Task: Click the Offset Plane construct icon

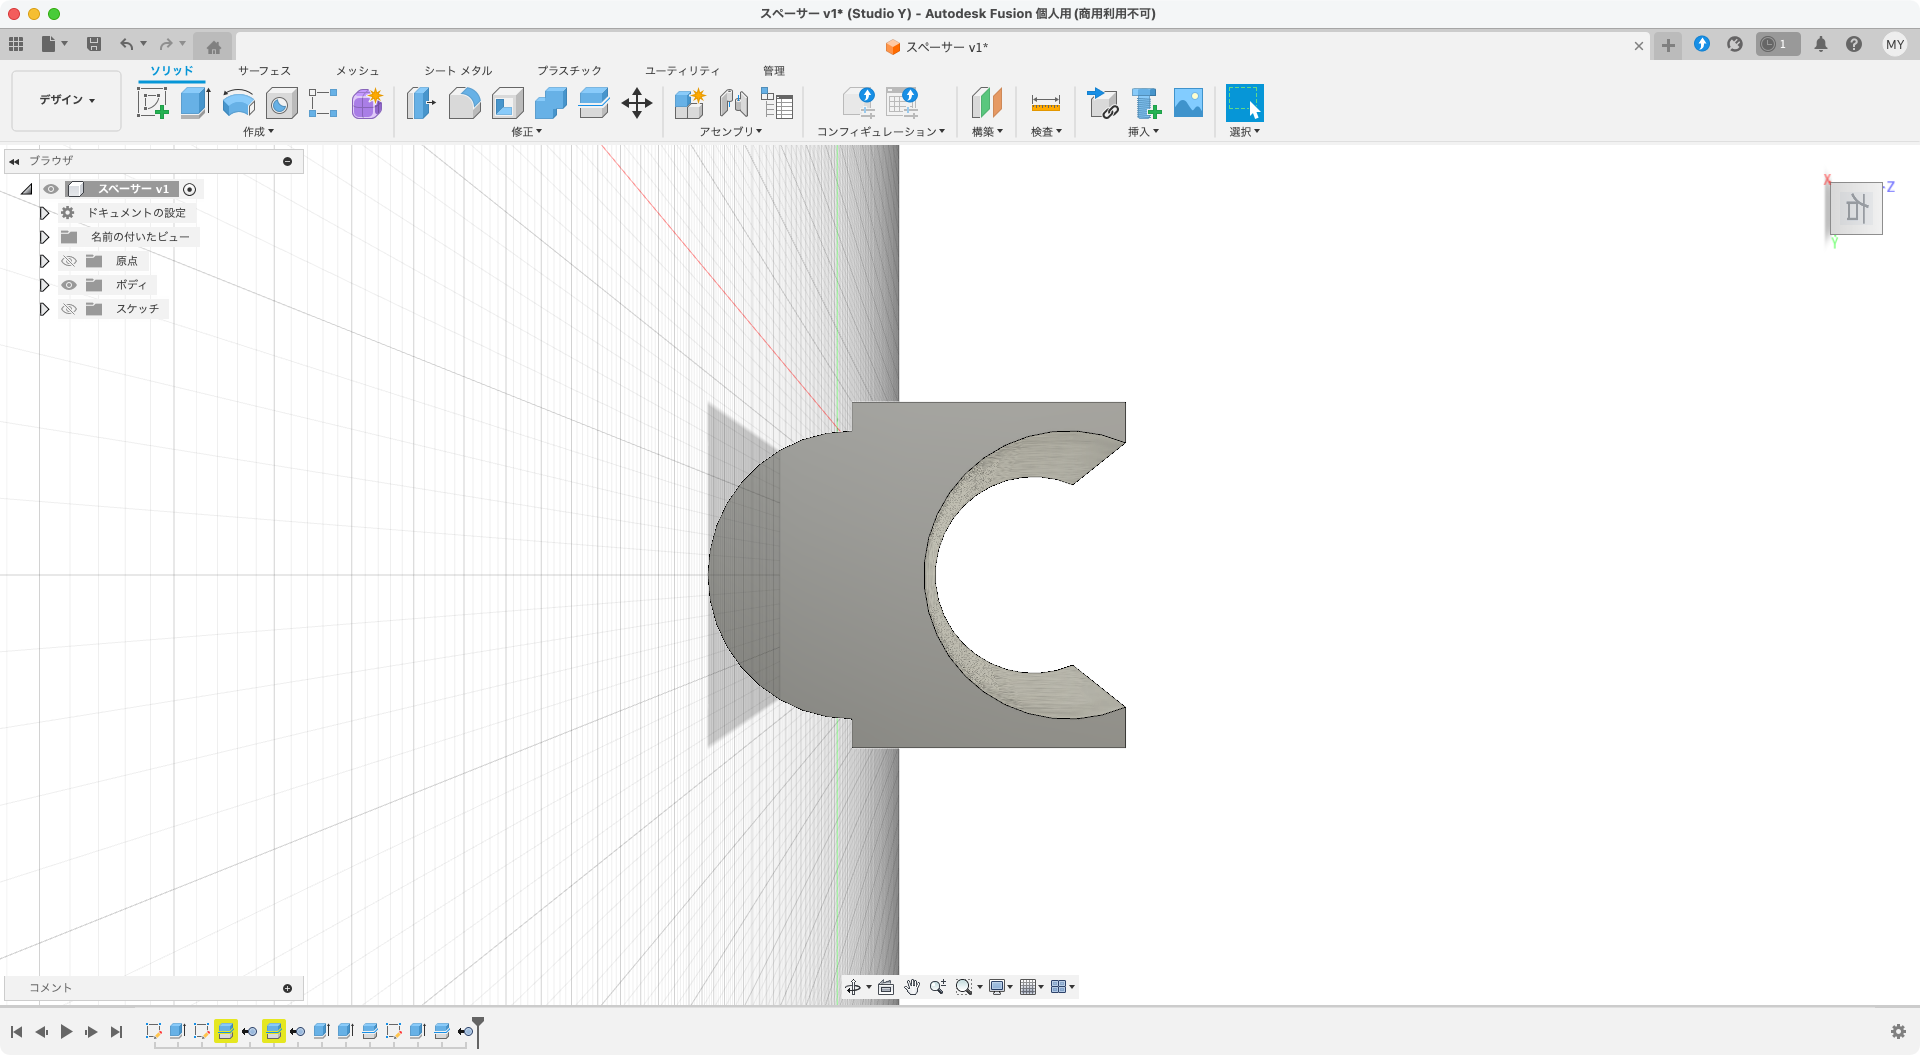Action: click(986, 103)
